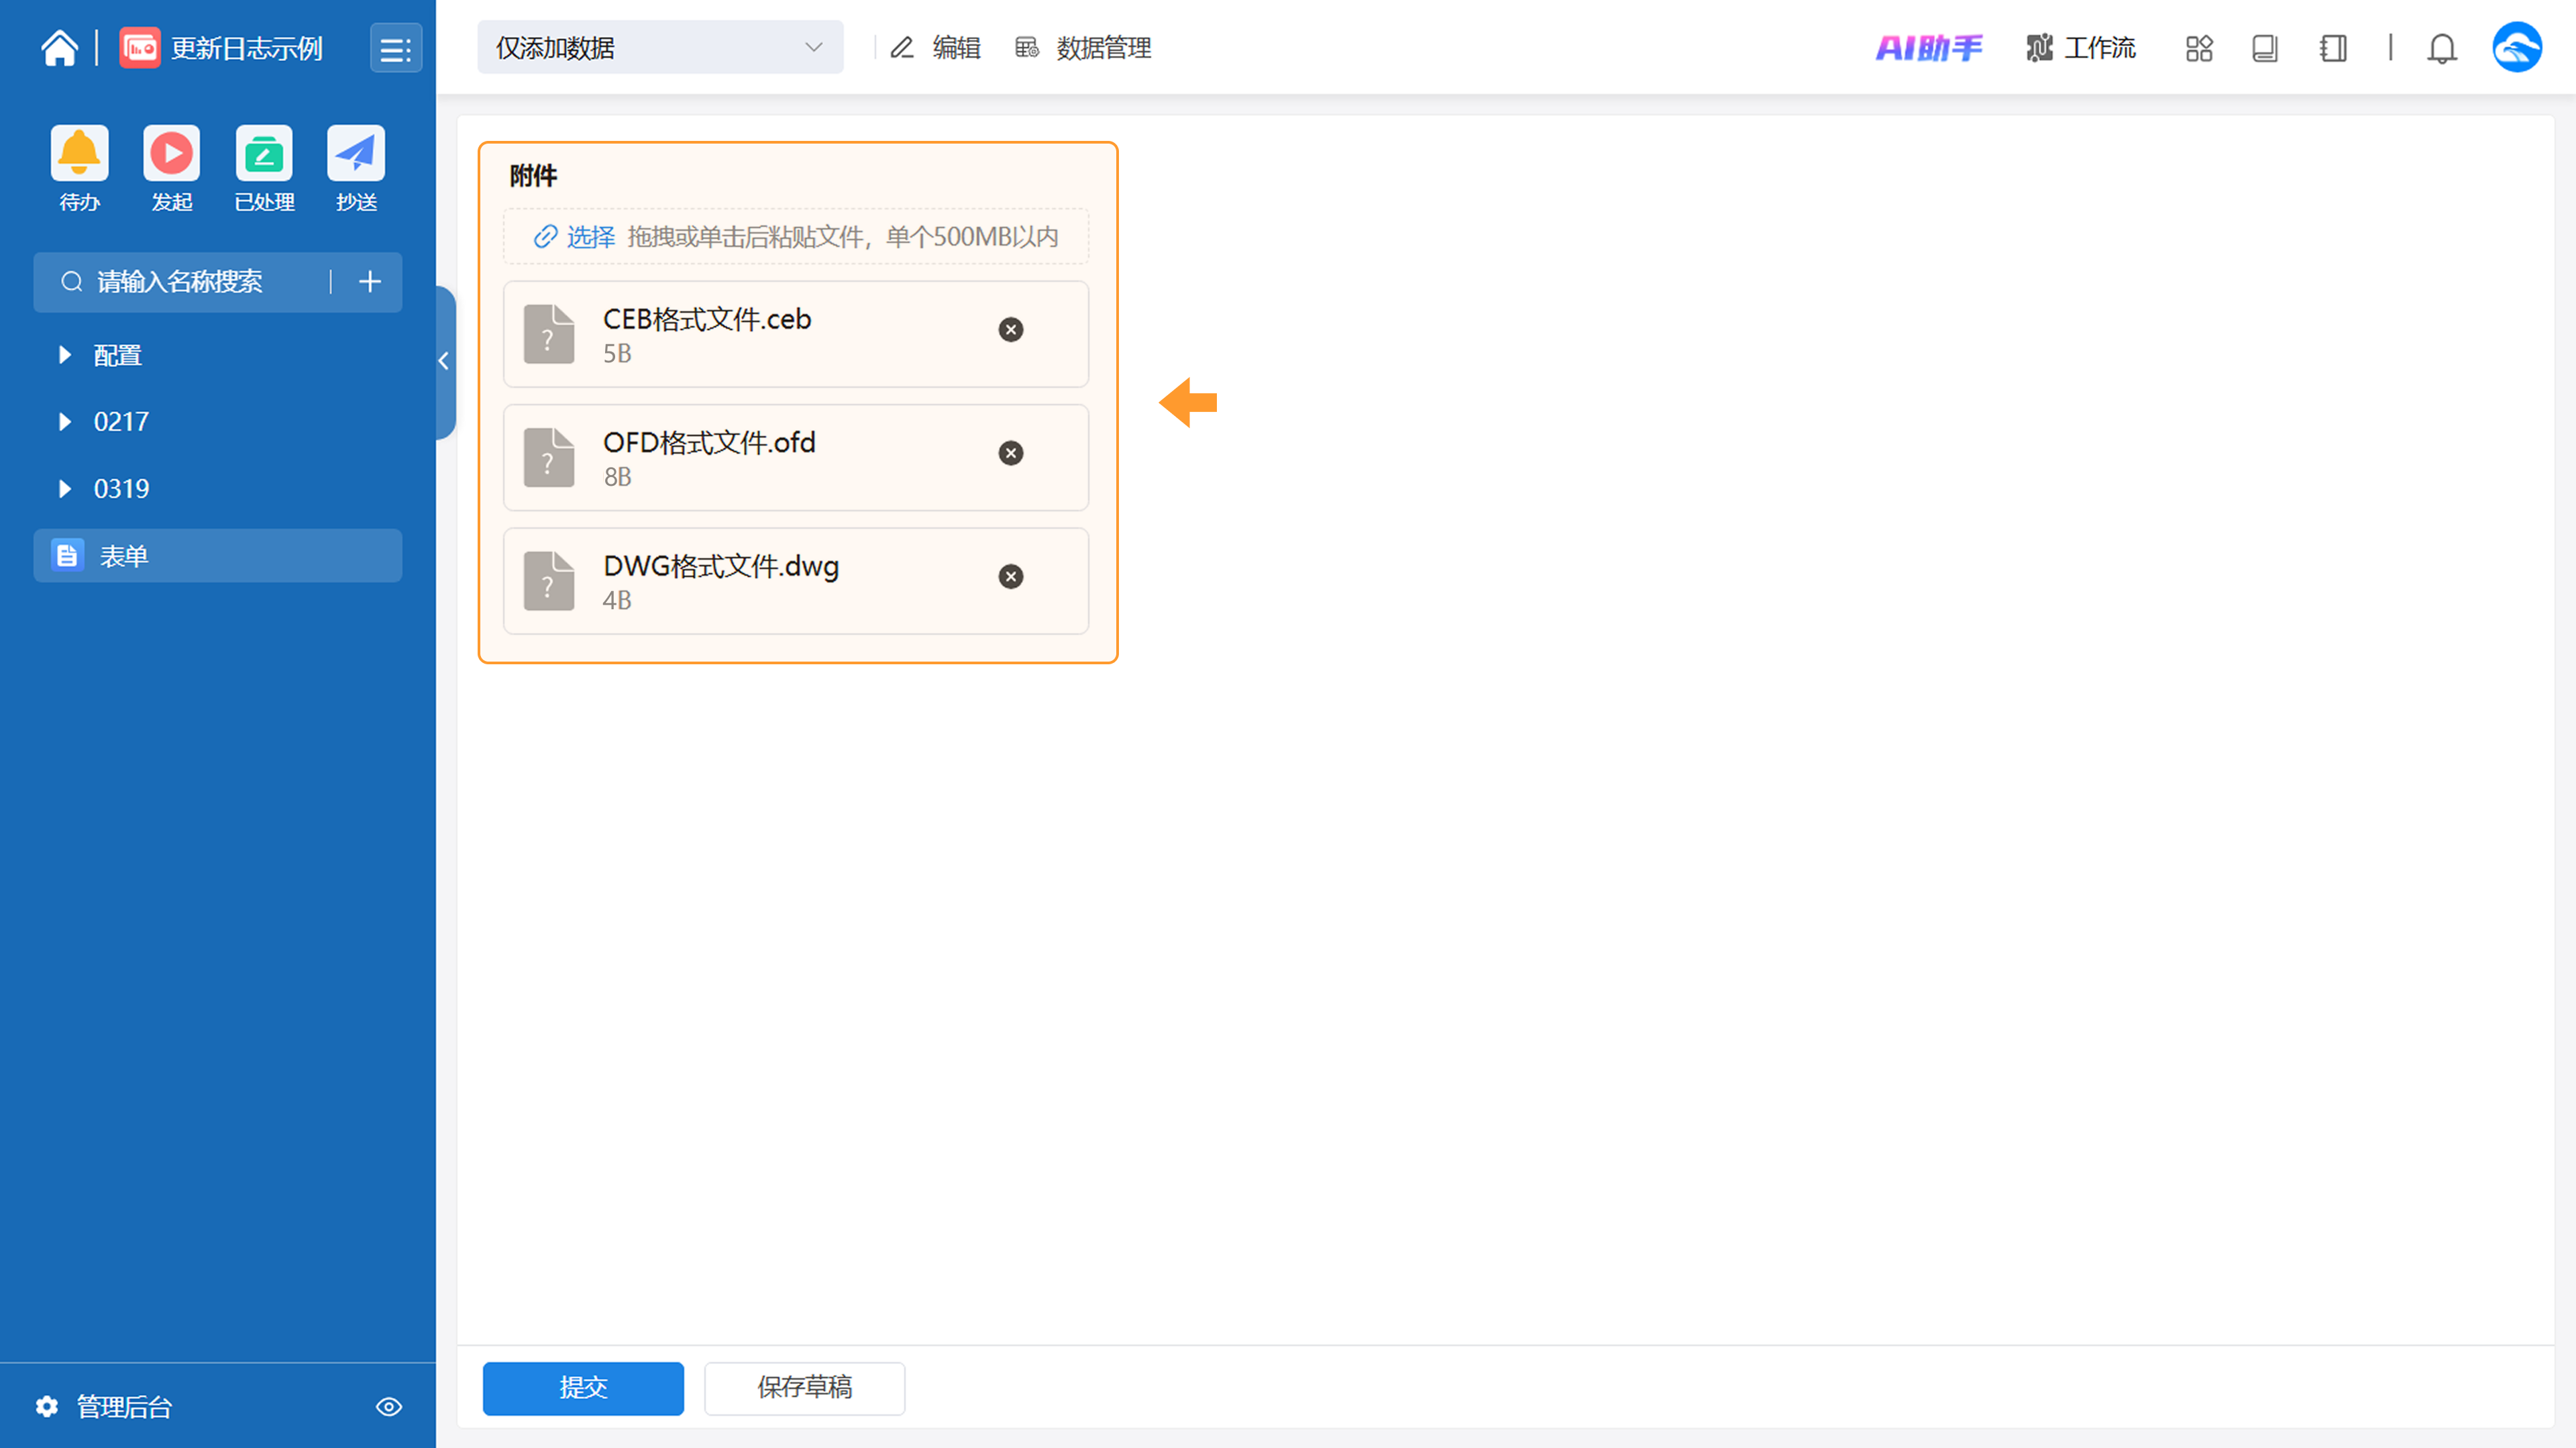Add new item with plus icon
The height and width of the screenshot is (1448, 2576).
tap(370, 282)
